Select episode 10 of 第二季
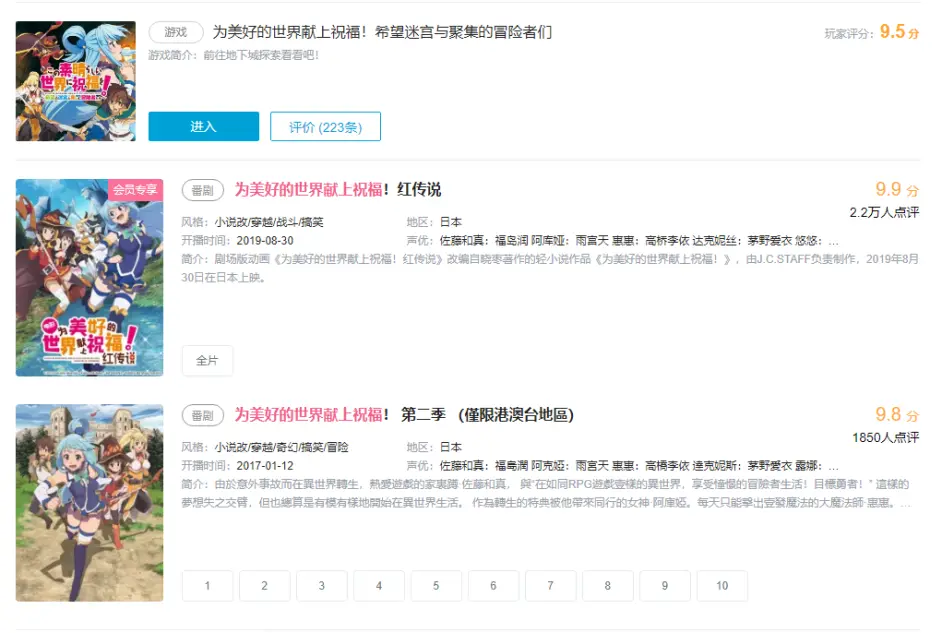Viewport: 942px width, 633px height. point(722,586)
